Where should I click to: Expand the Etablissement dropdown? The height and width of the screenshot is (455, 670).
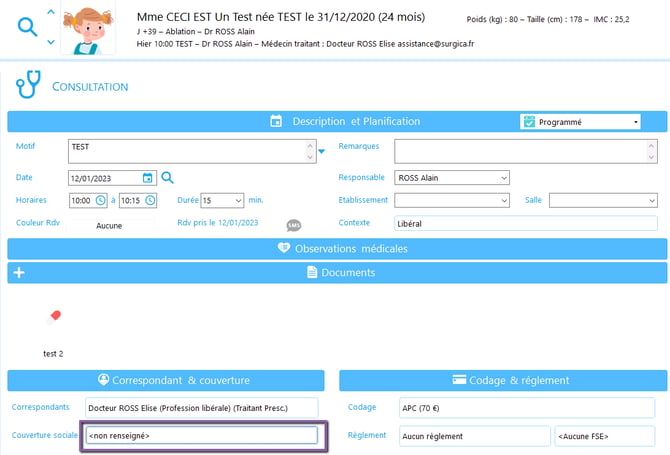[x=452, y=200]
